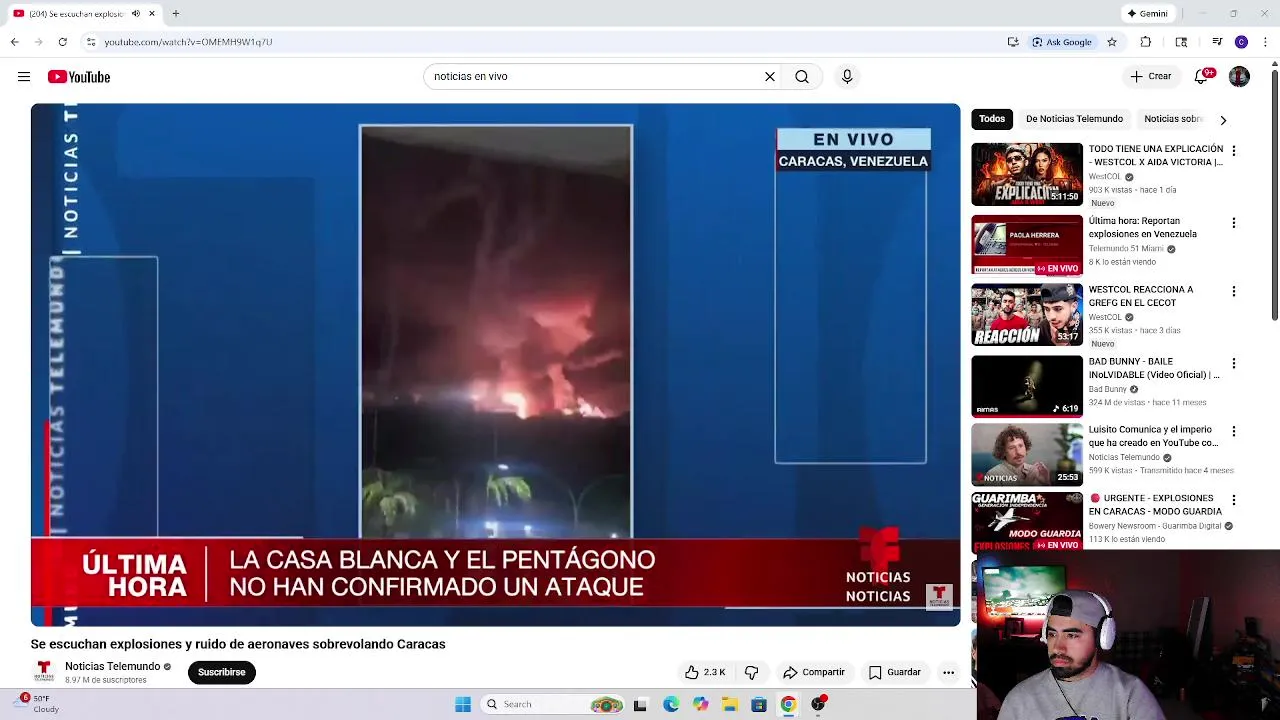Open options for Bad Bunny video
This screenshot has width=1280, height=720.
1233,363
